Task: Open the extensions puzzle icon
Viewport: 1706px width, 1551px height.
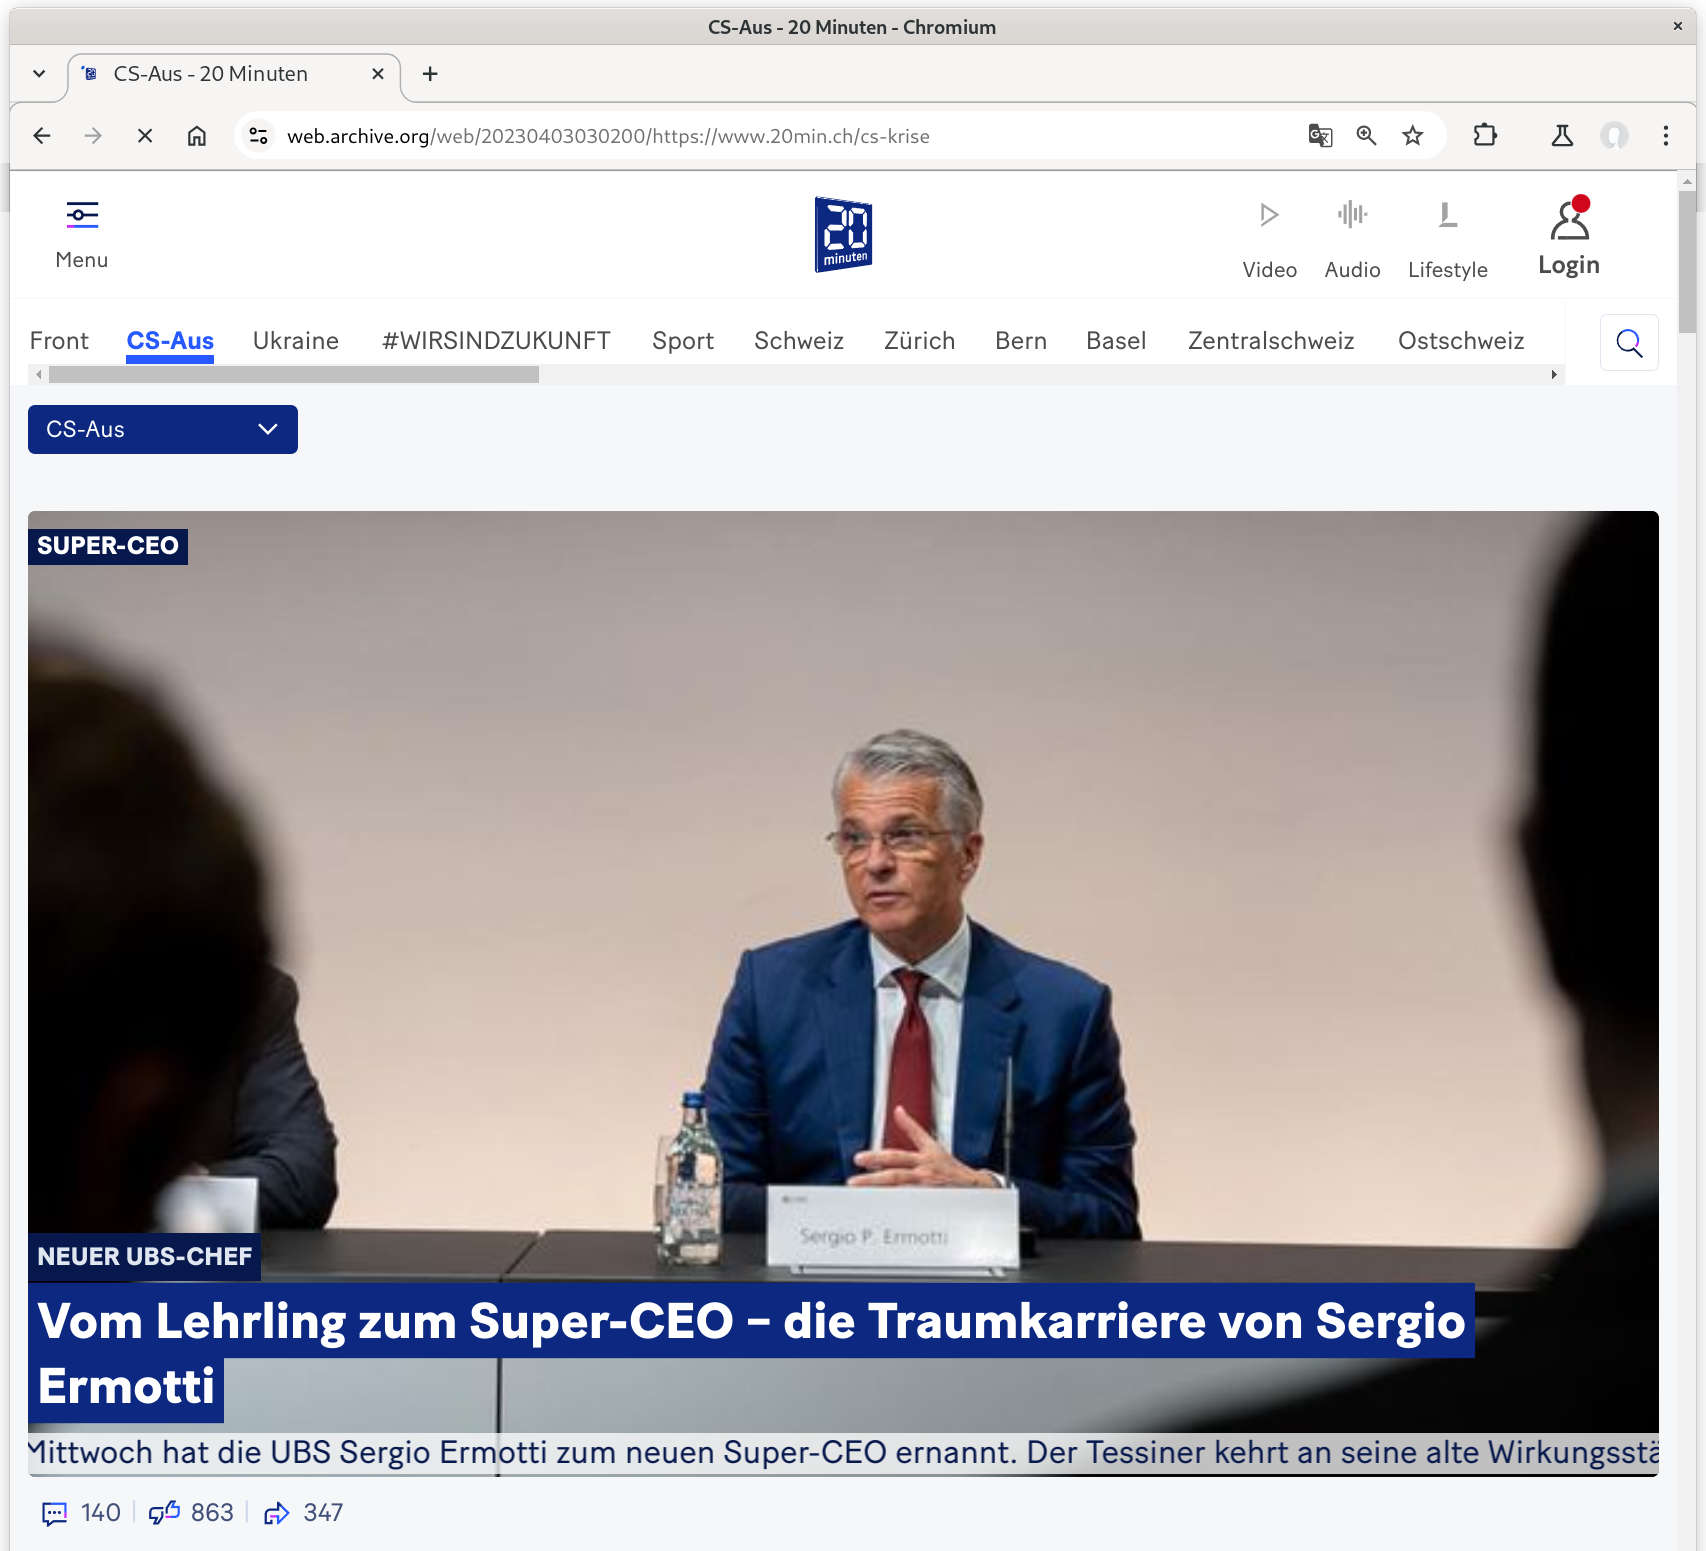Action: coord(1485,136)
